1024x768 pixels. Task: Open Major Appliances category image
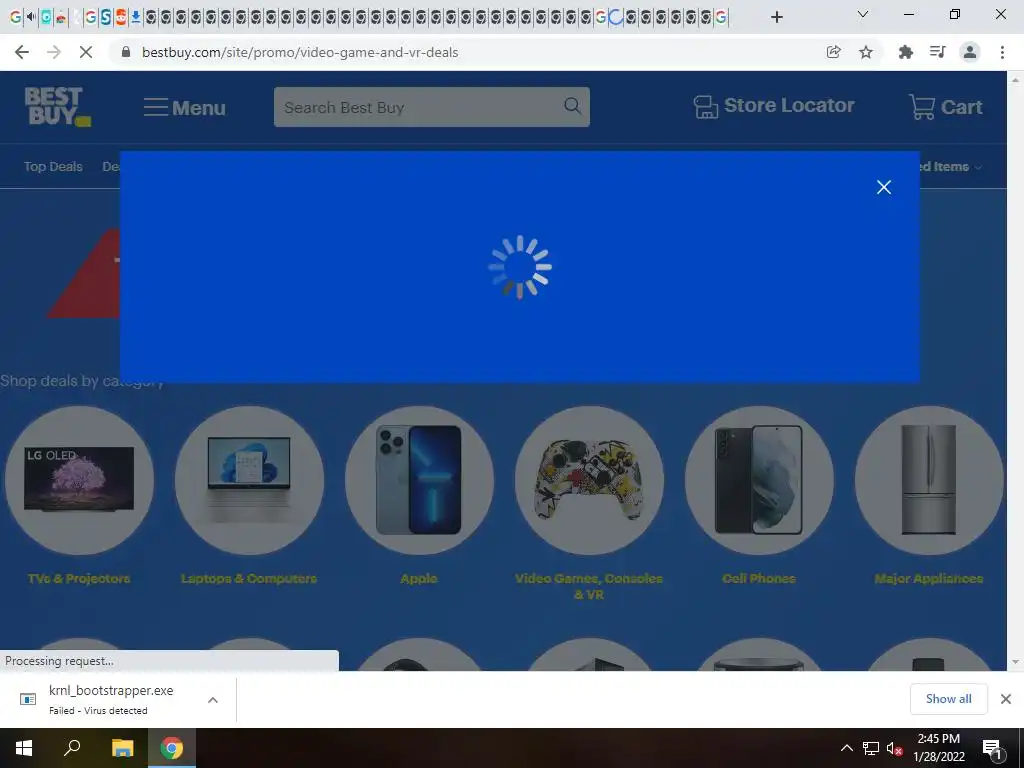pyautogui.click(x=929, y=480)
